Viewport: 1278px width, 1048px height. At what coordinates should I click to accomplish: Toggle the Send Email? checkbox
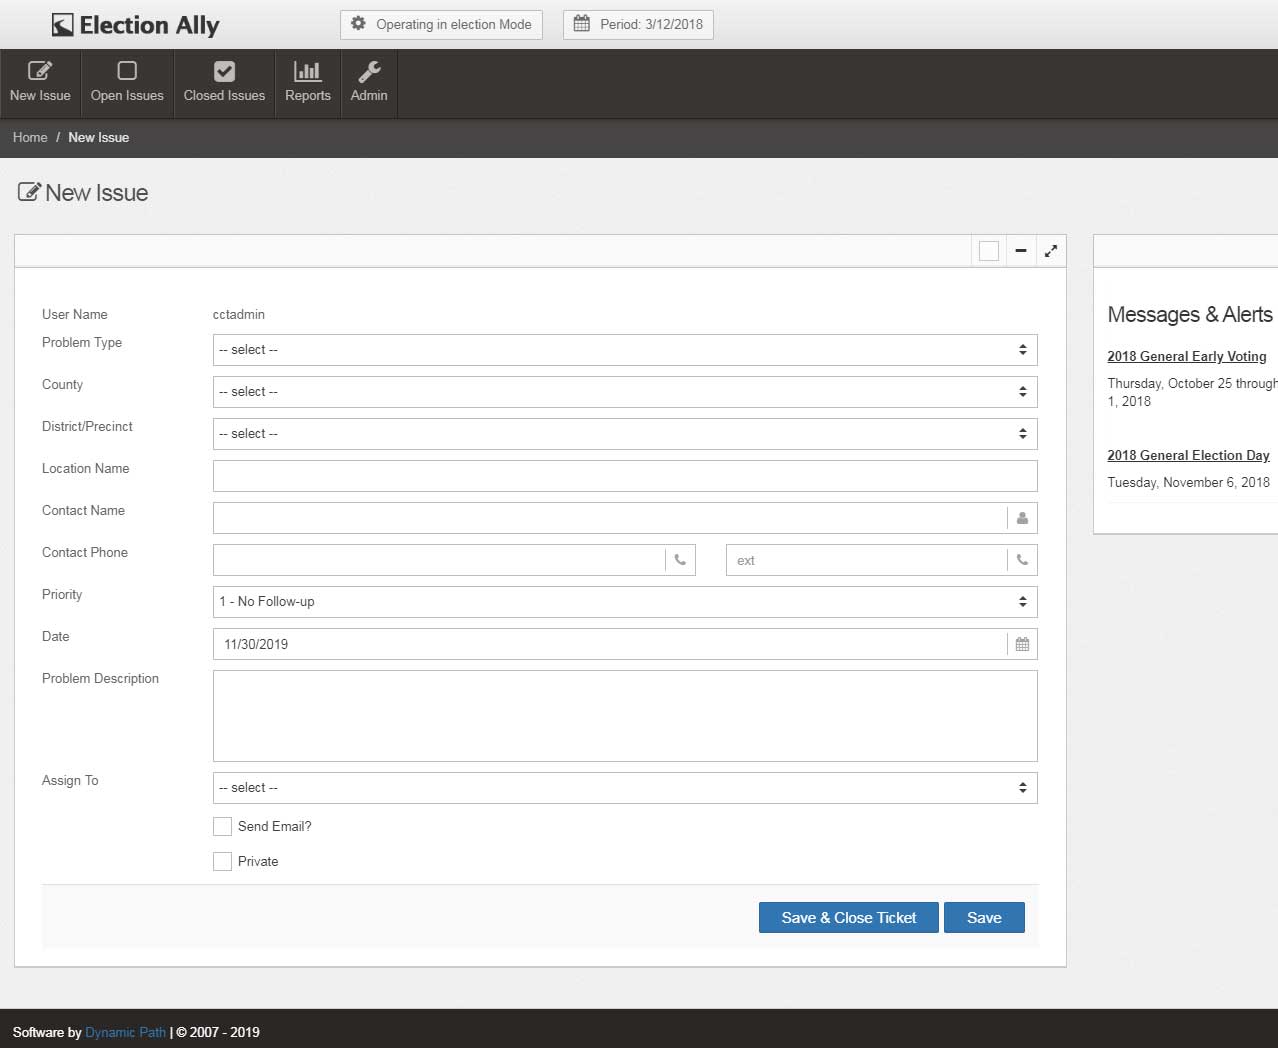click(x=222, y=827)
